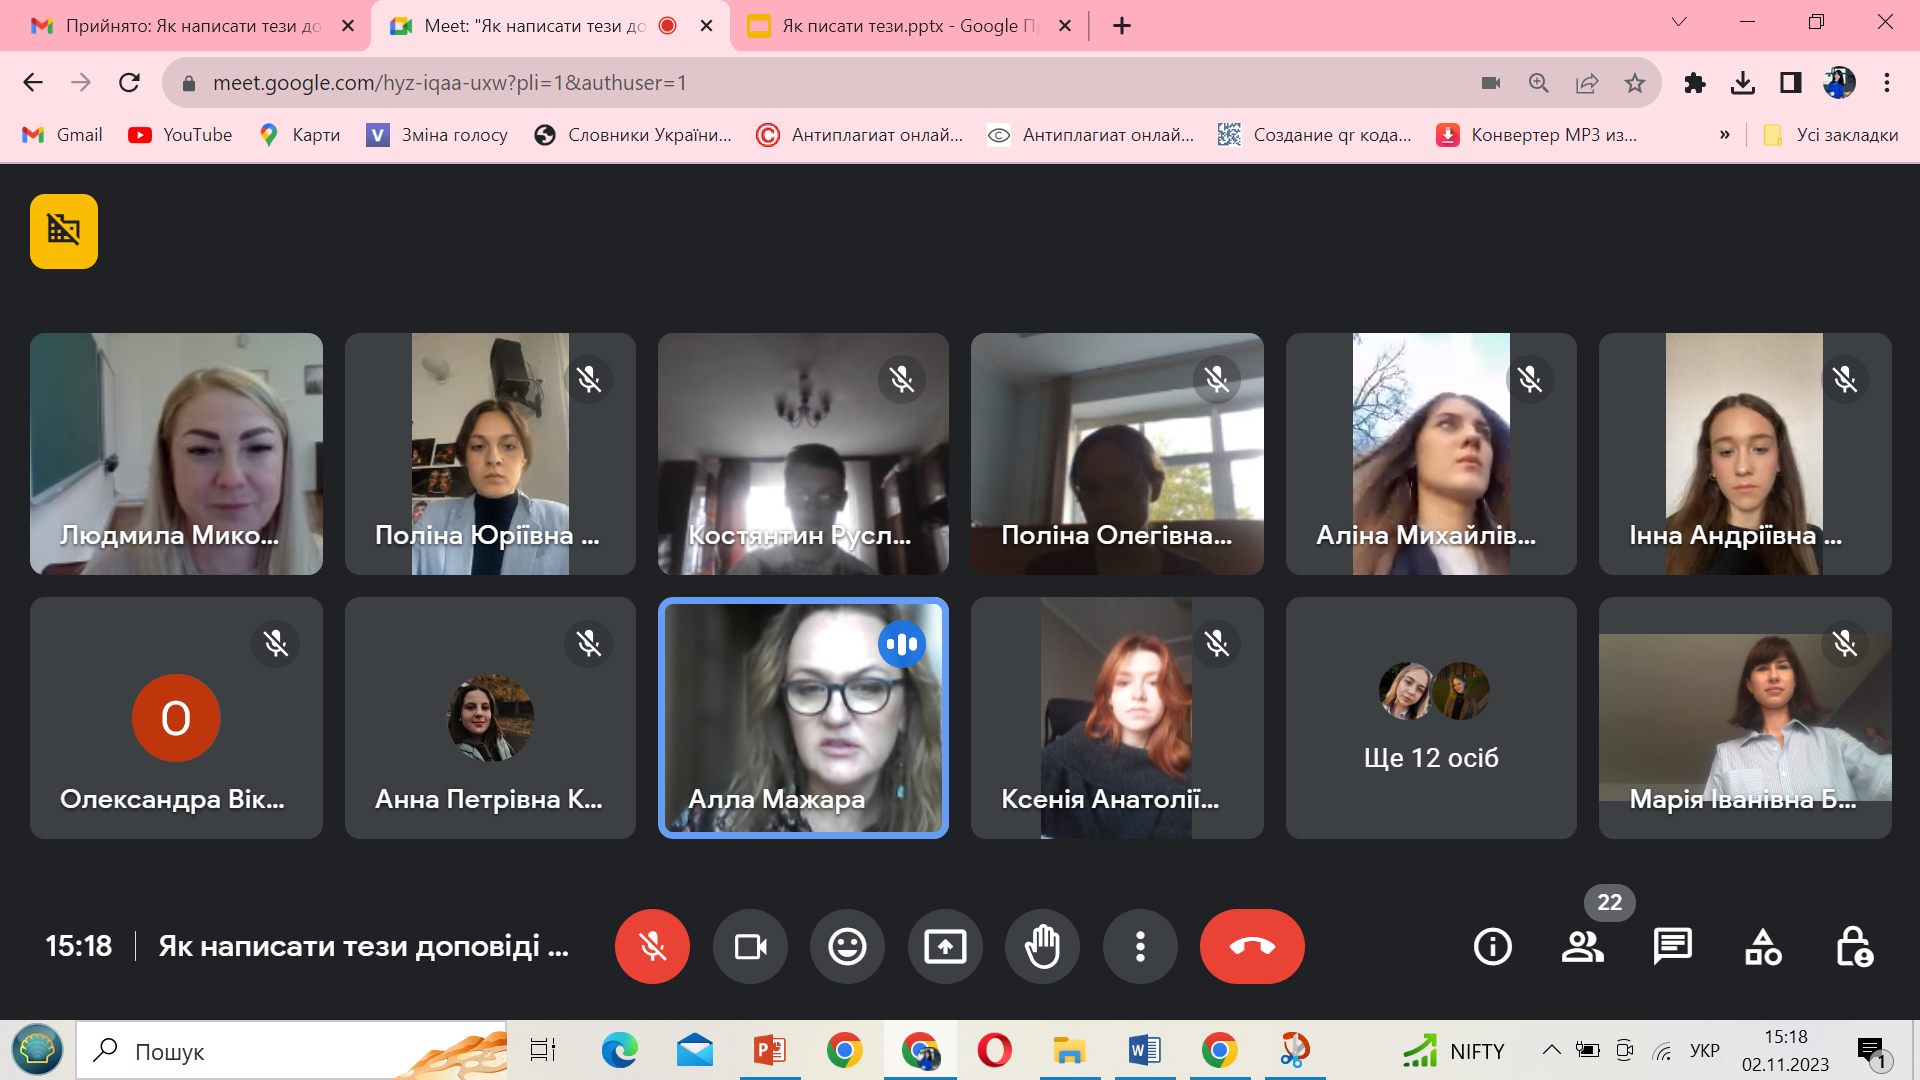
Task: Toggle your camera off
Action: click(x=750, y=946)
